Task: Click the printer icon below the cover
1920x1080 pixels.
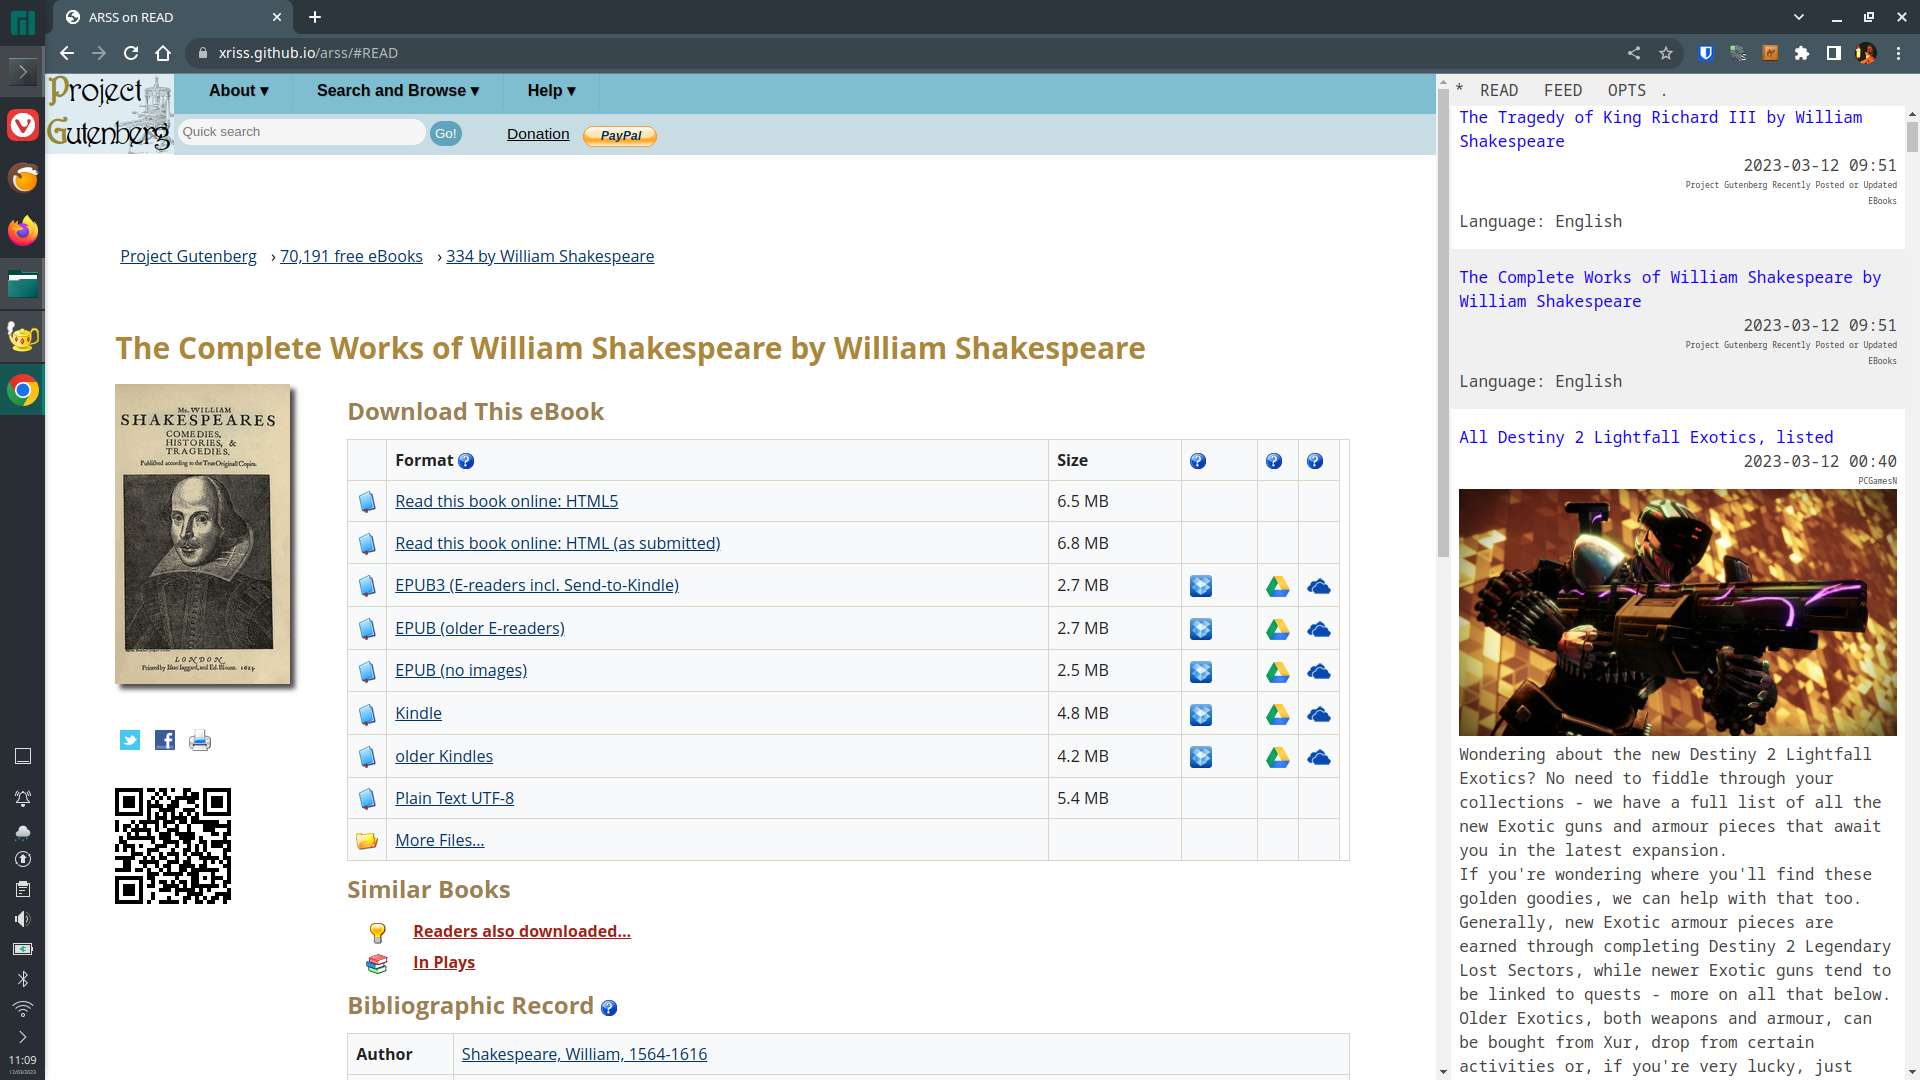Action: tap(200, 740)
